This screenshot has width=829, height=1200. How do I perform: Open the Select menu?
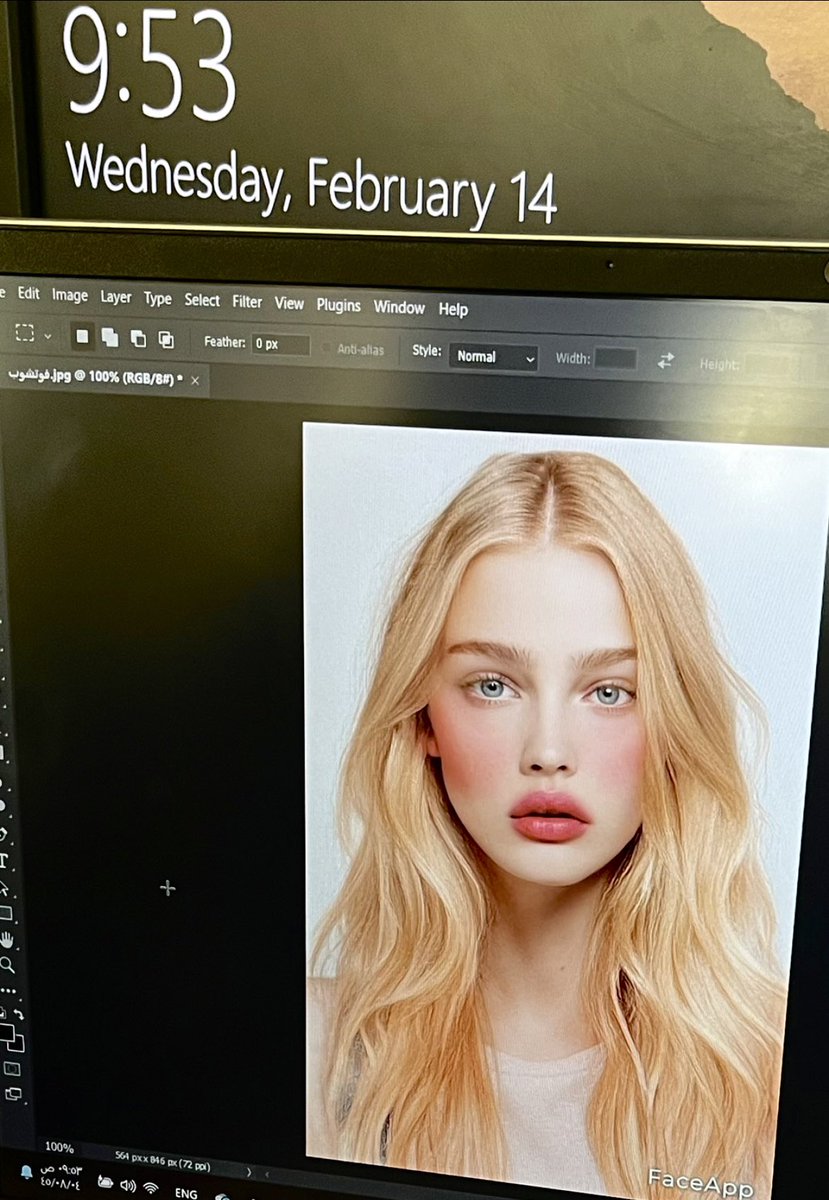click(202, 300)
